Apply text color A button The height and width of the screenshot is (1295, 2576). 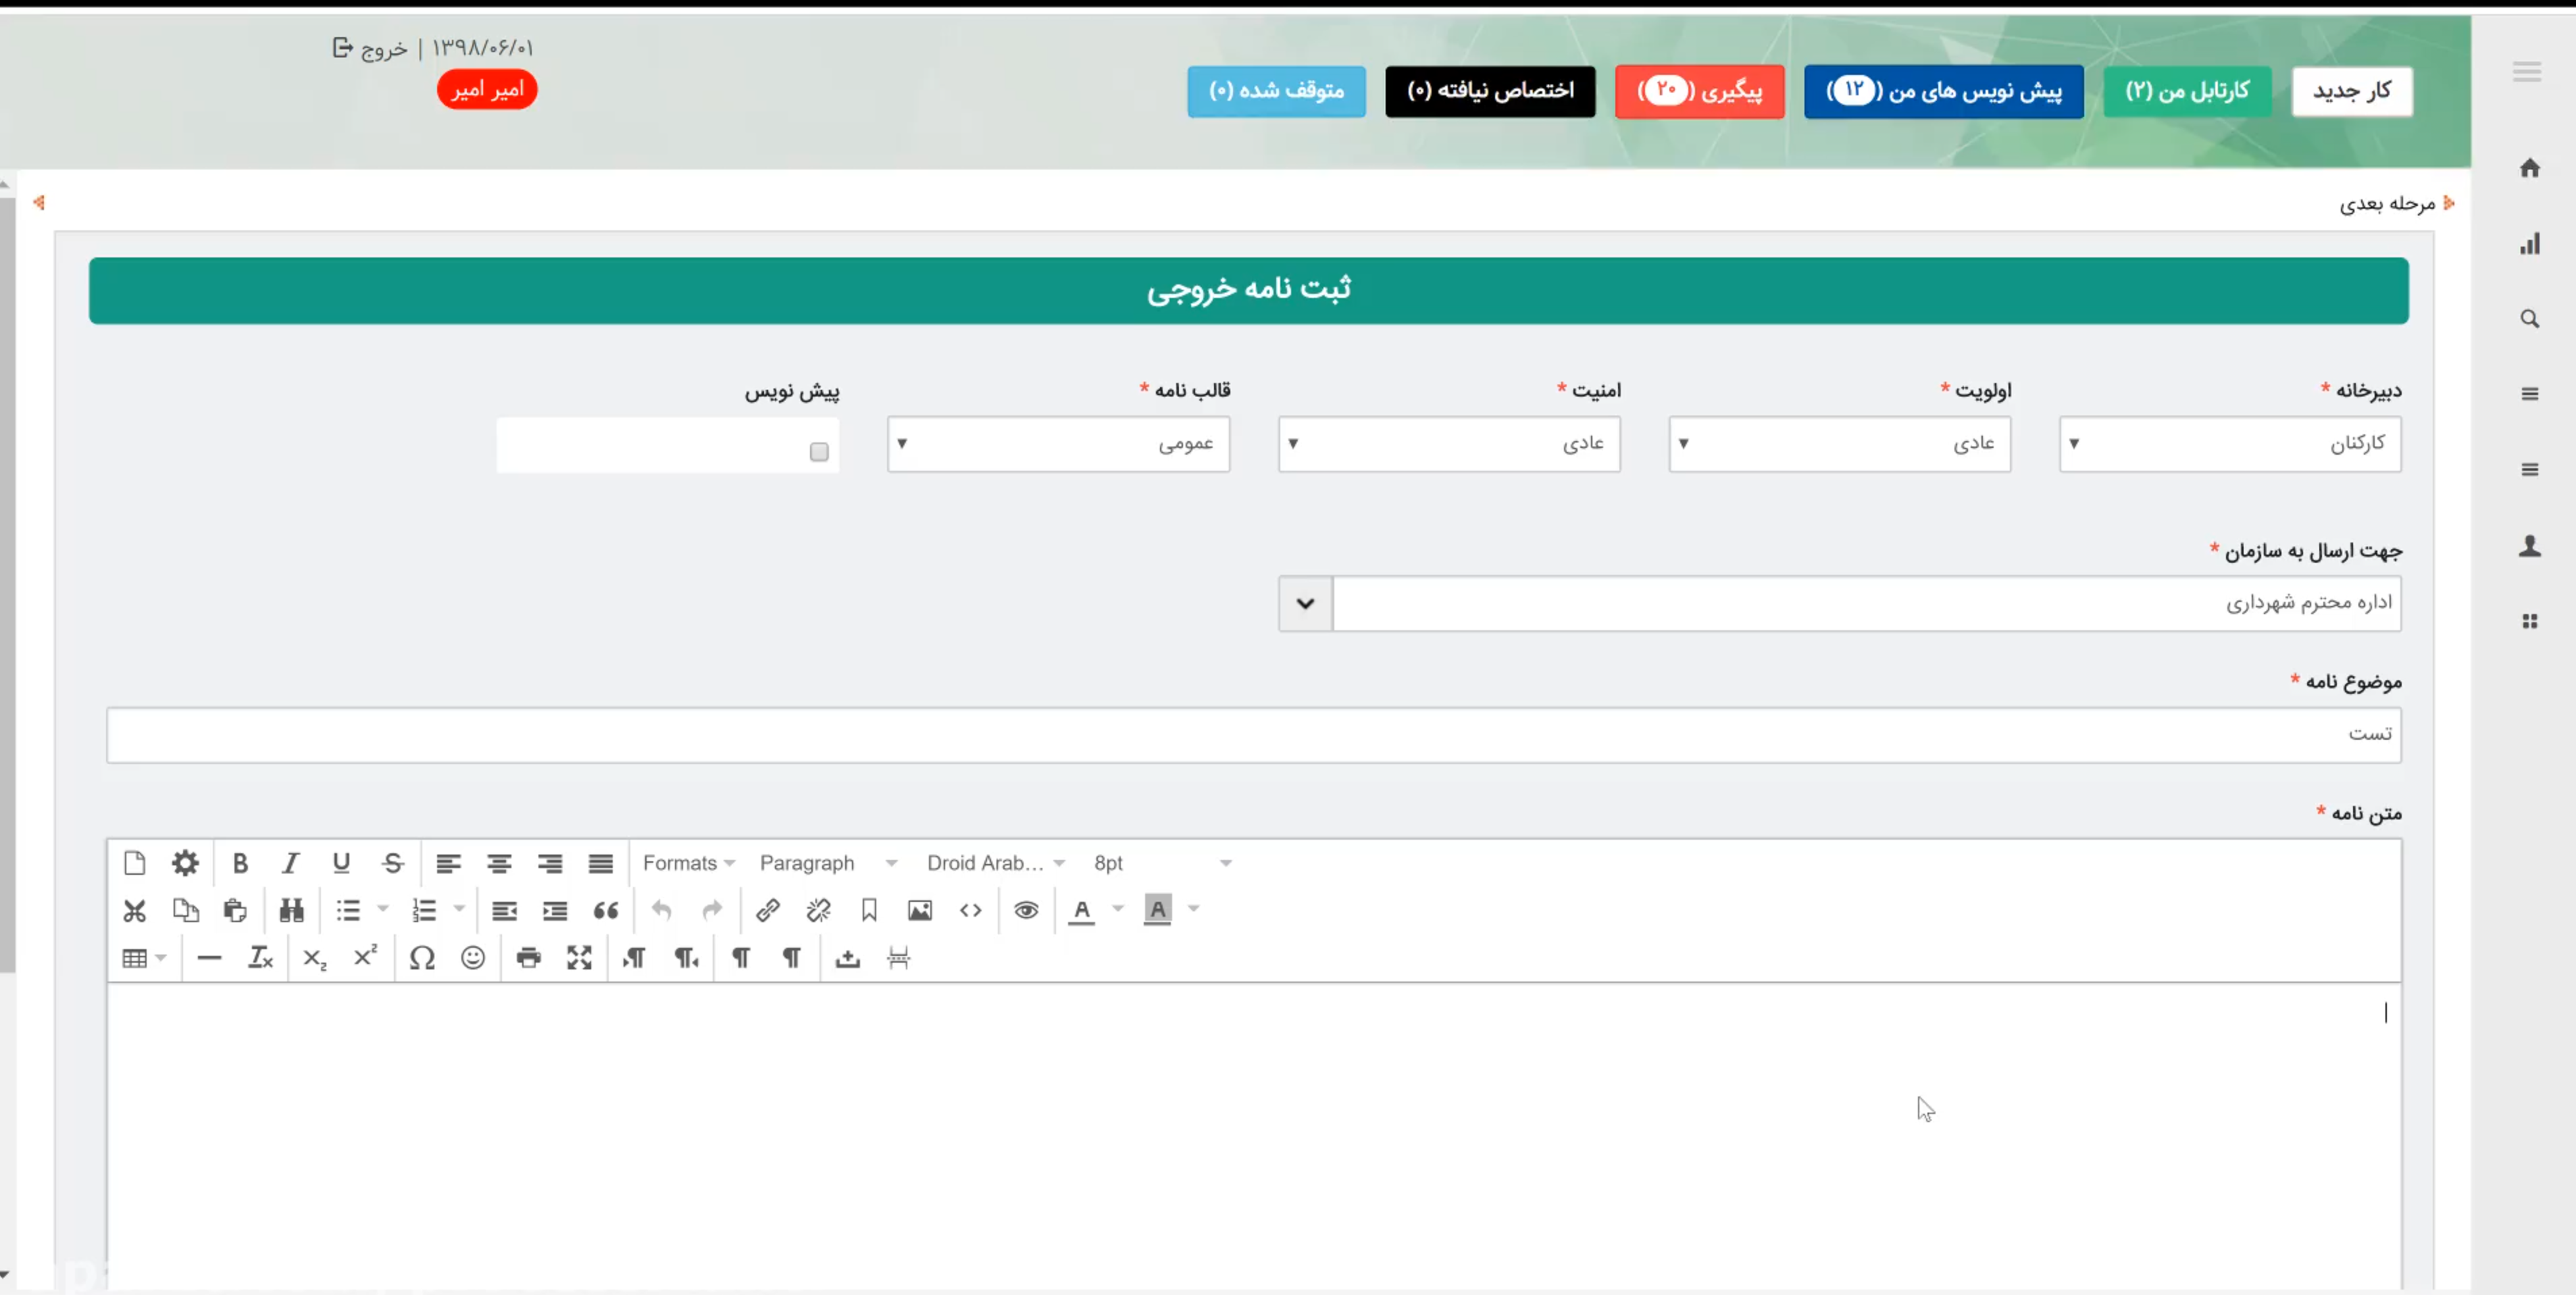1082,910
